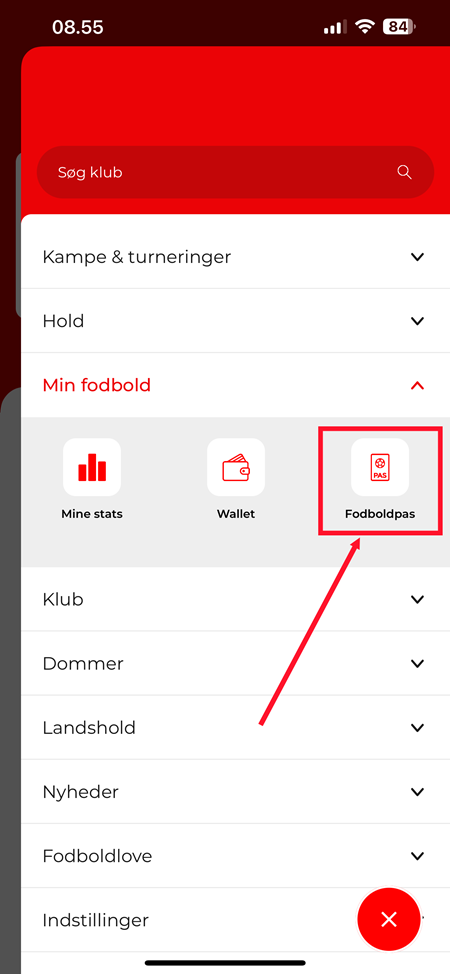
Task: Select the Fodboldlove menu entry
Action: (236, 856)
